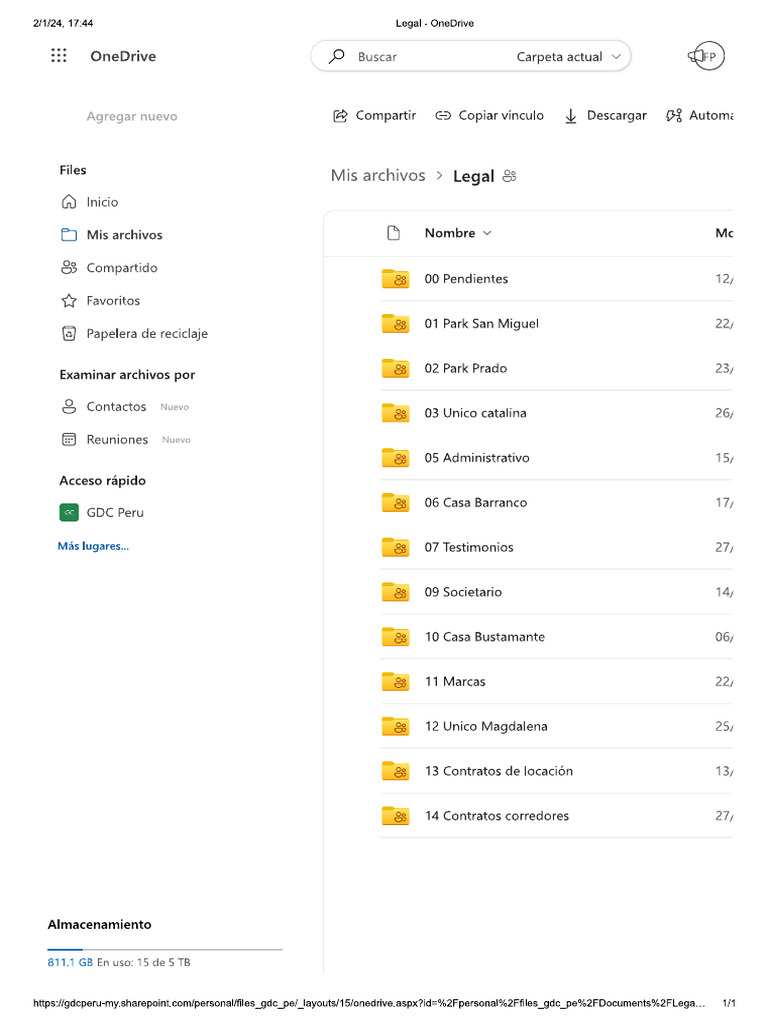Open GDC Peru quick access link
Screen dimensions: 768x1024
(x=115, y=513)
